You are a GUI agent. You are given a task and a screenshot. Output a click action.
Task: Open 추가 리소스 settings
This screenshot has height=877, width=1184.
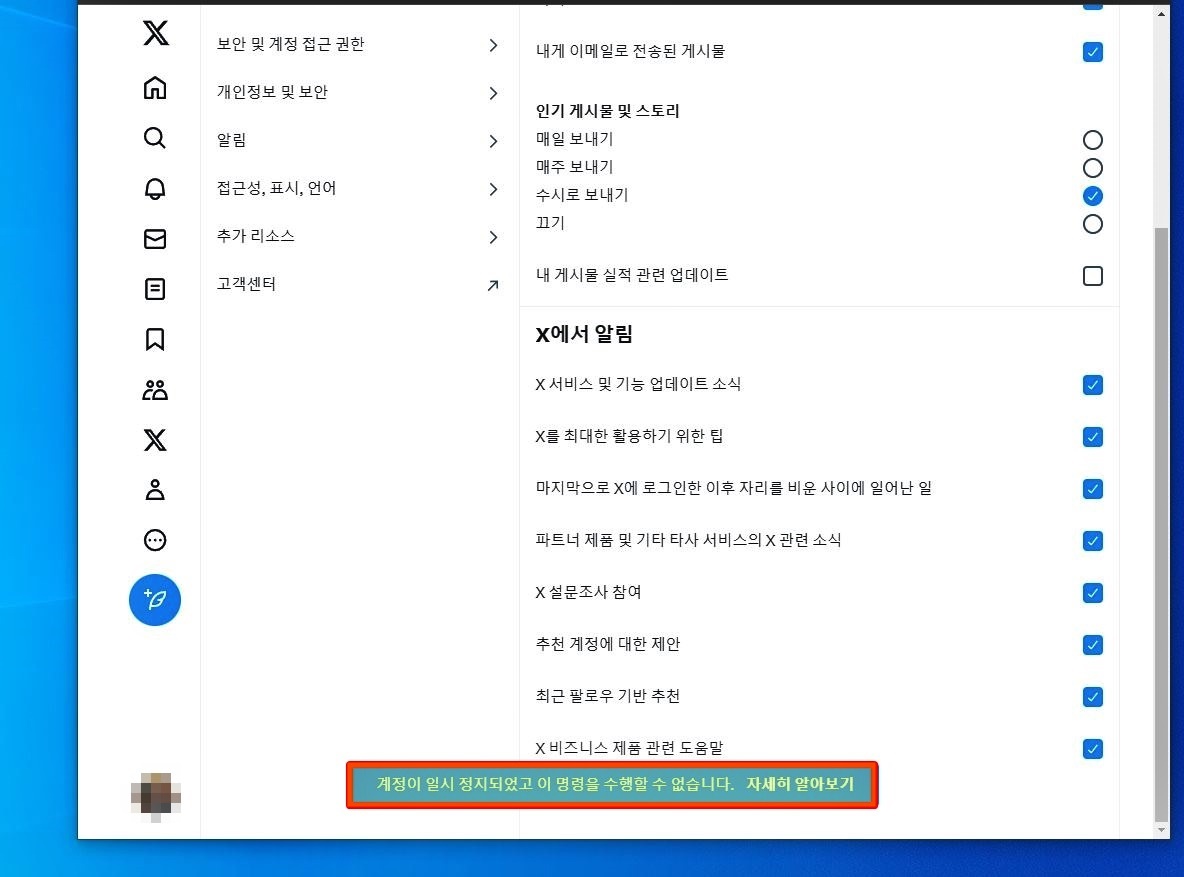359,236
